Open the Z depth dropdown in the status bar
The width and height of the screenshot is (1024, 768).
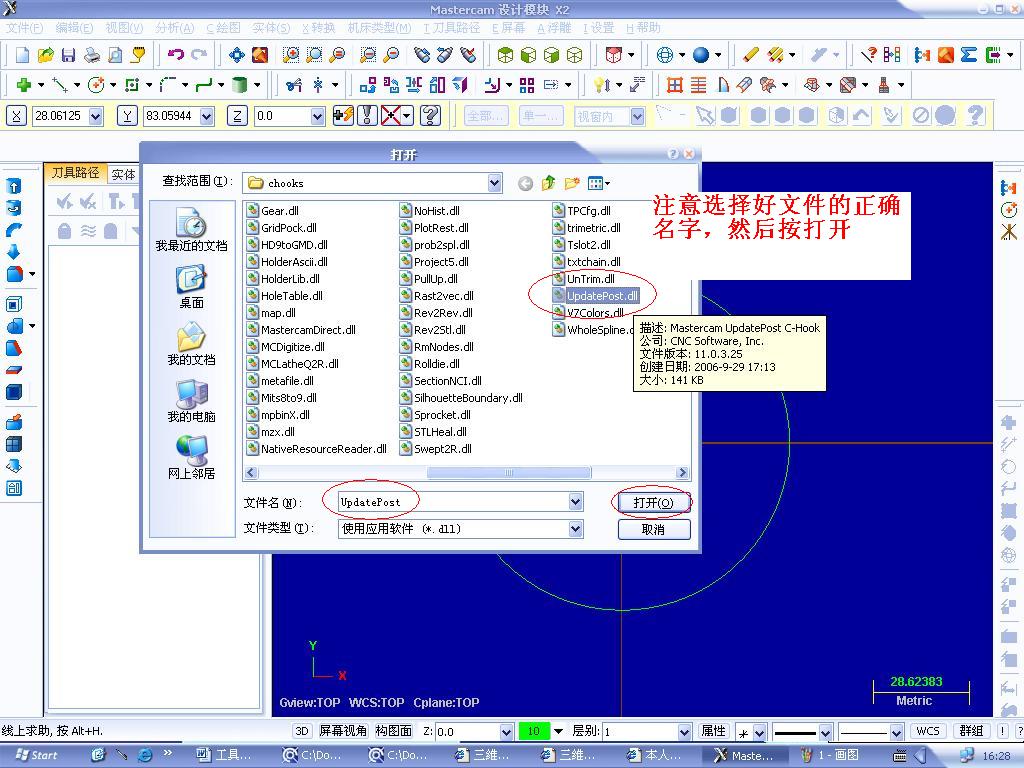[506, 732]
